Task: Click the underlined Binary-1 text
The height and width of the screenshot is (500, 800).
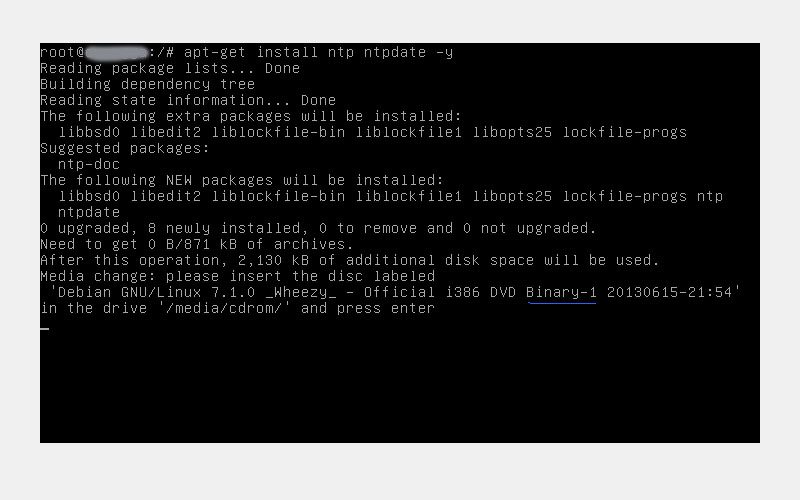Action: click(x=561, y=292)
